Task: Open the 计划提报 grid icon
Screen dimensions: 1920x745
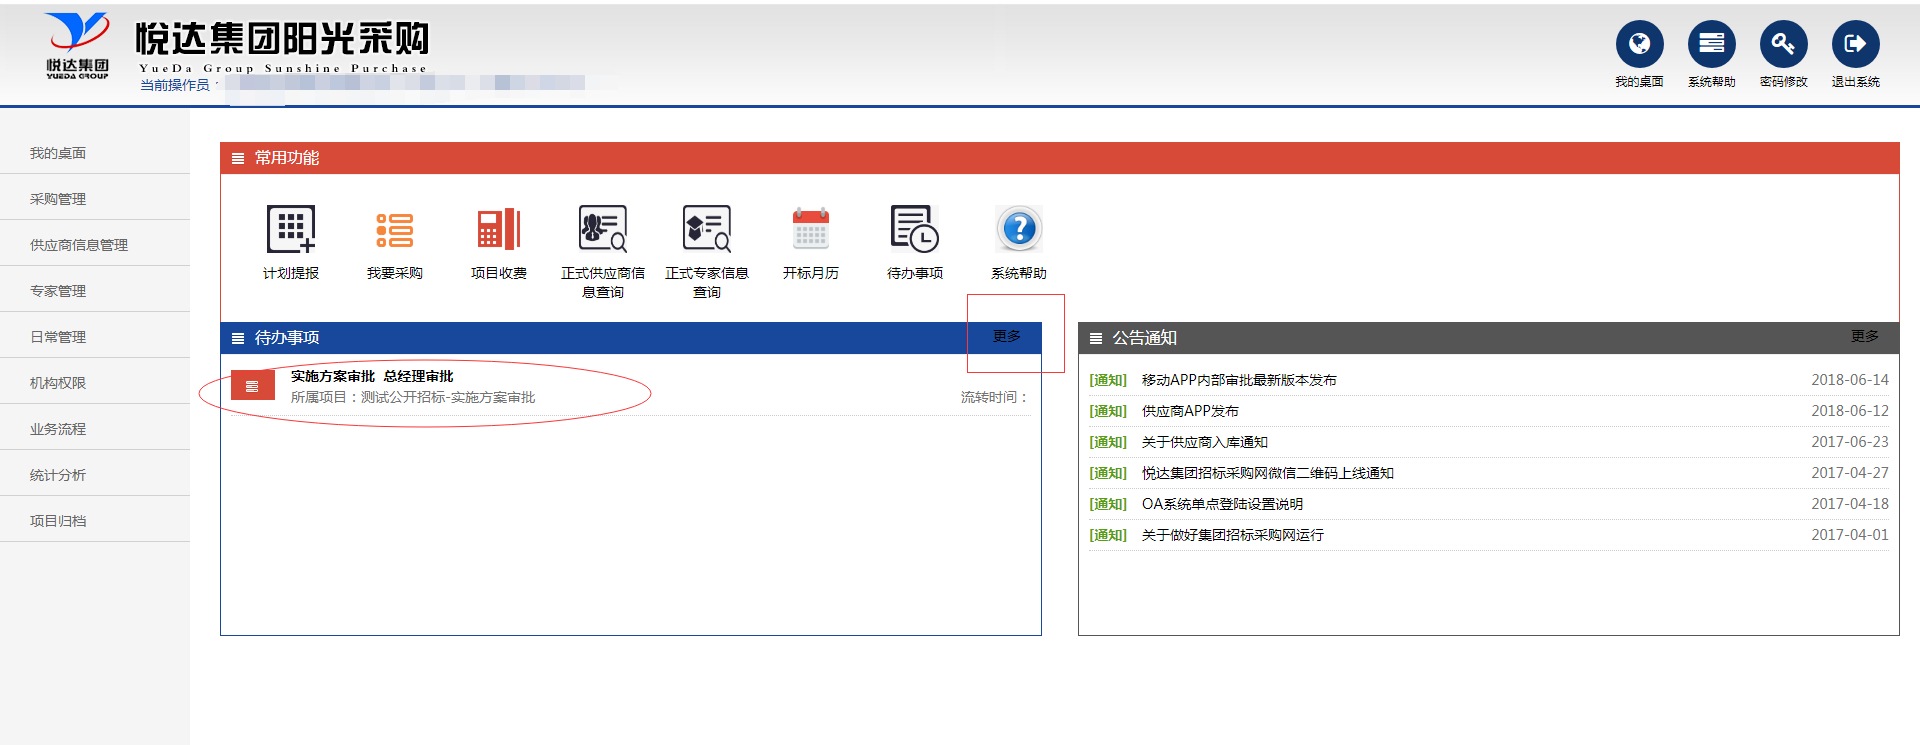Action: (291, 229)
